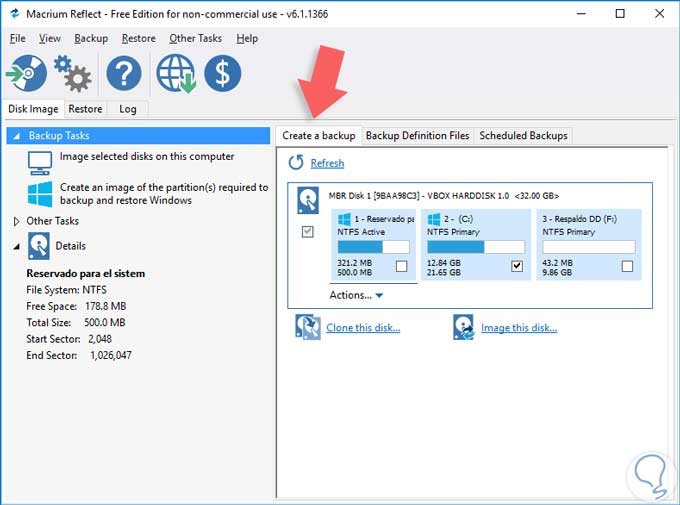Collapse the Details section triangle
This screenshot has width=680, height=505.
pyautogui.click(x=16, y=246)
